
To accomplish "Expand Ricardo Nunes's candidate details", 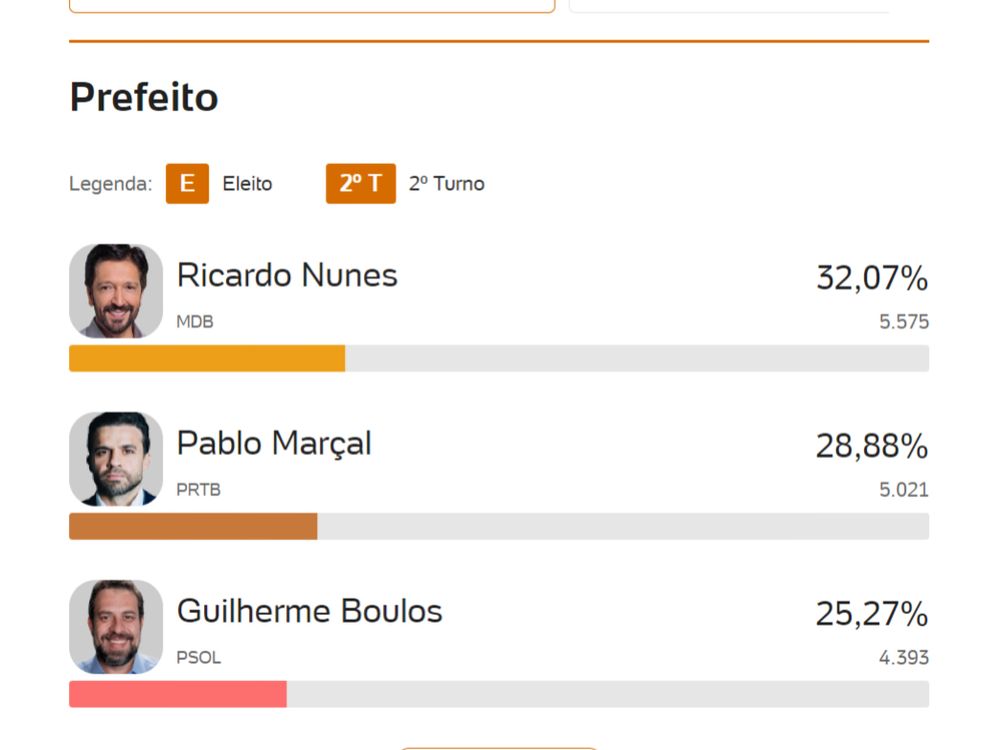I will [x=287, y=275].
